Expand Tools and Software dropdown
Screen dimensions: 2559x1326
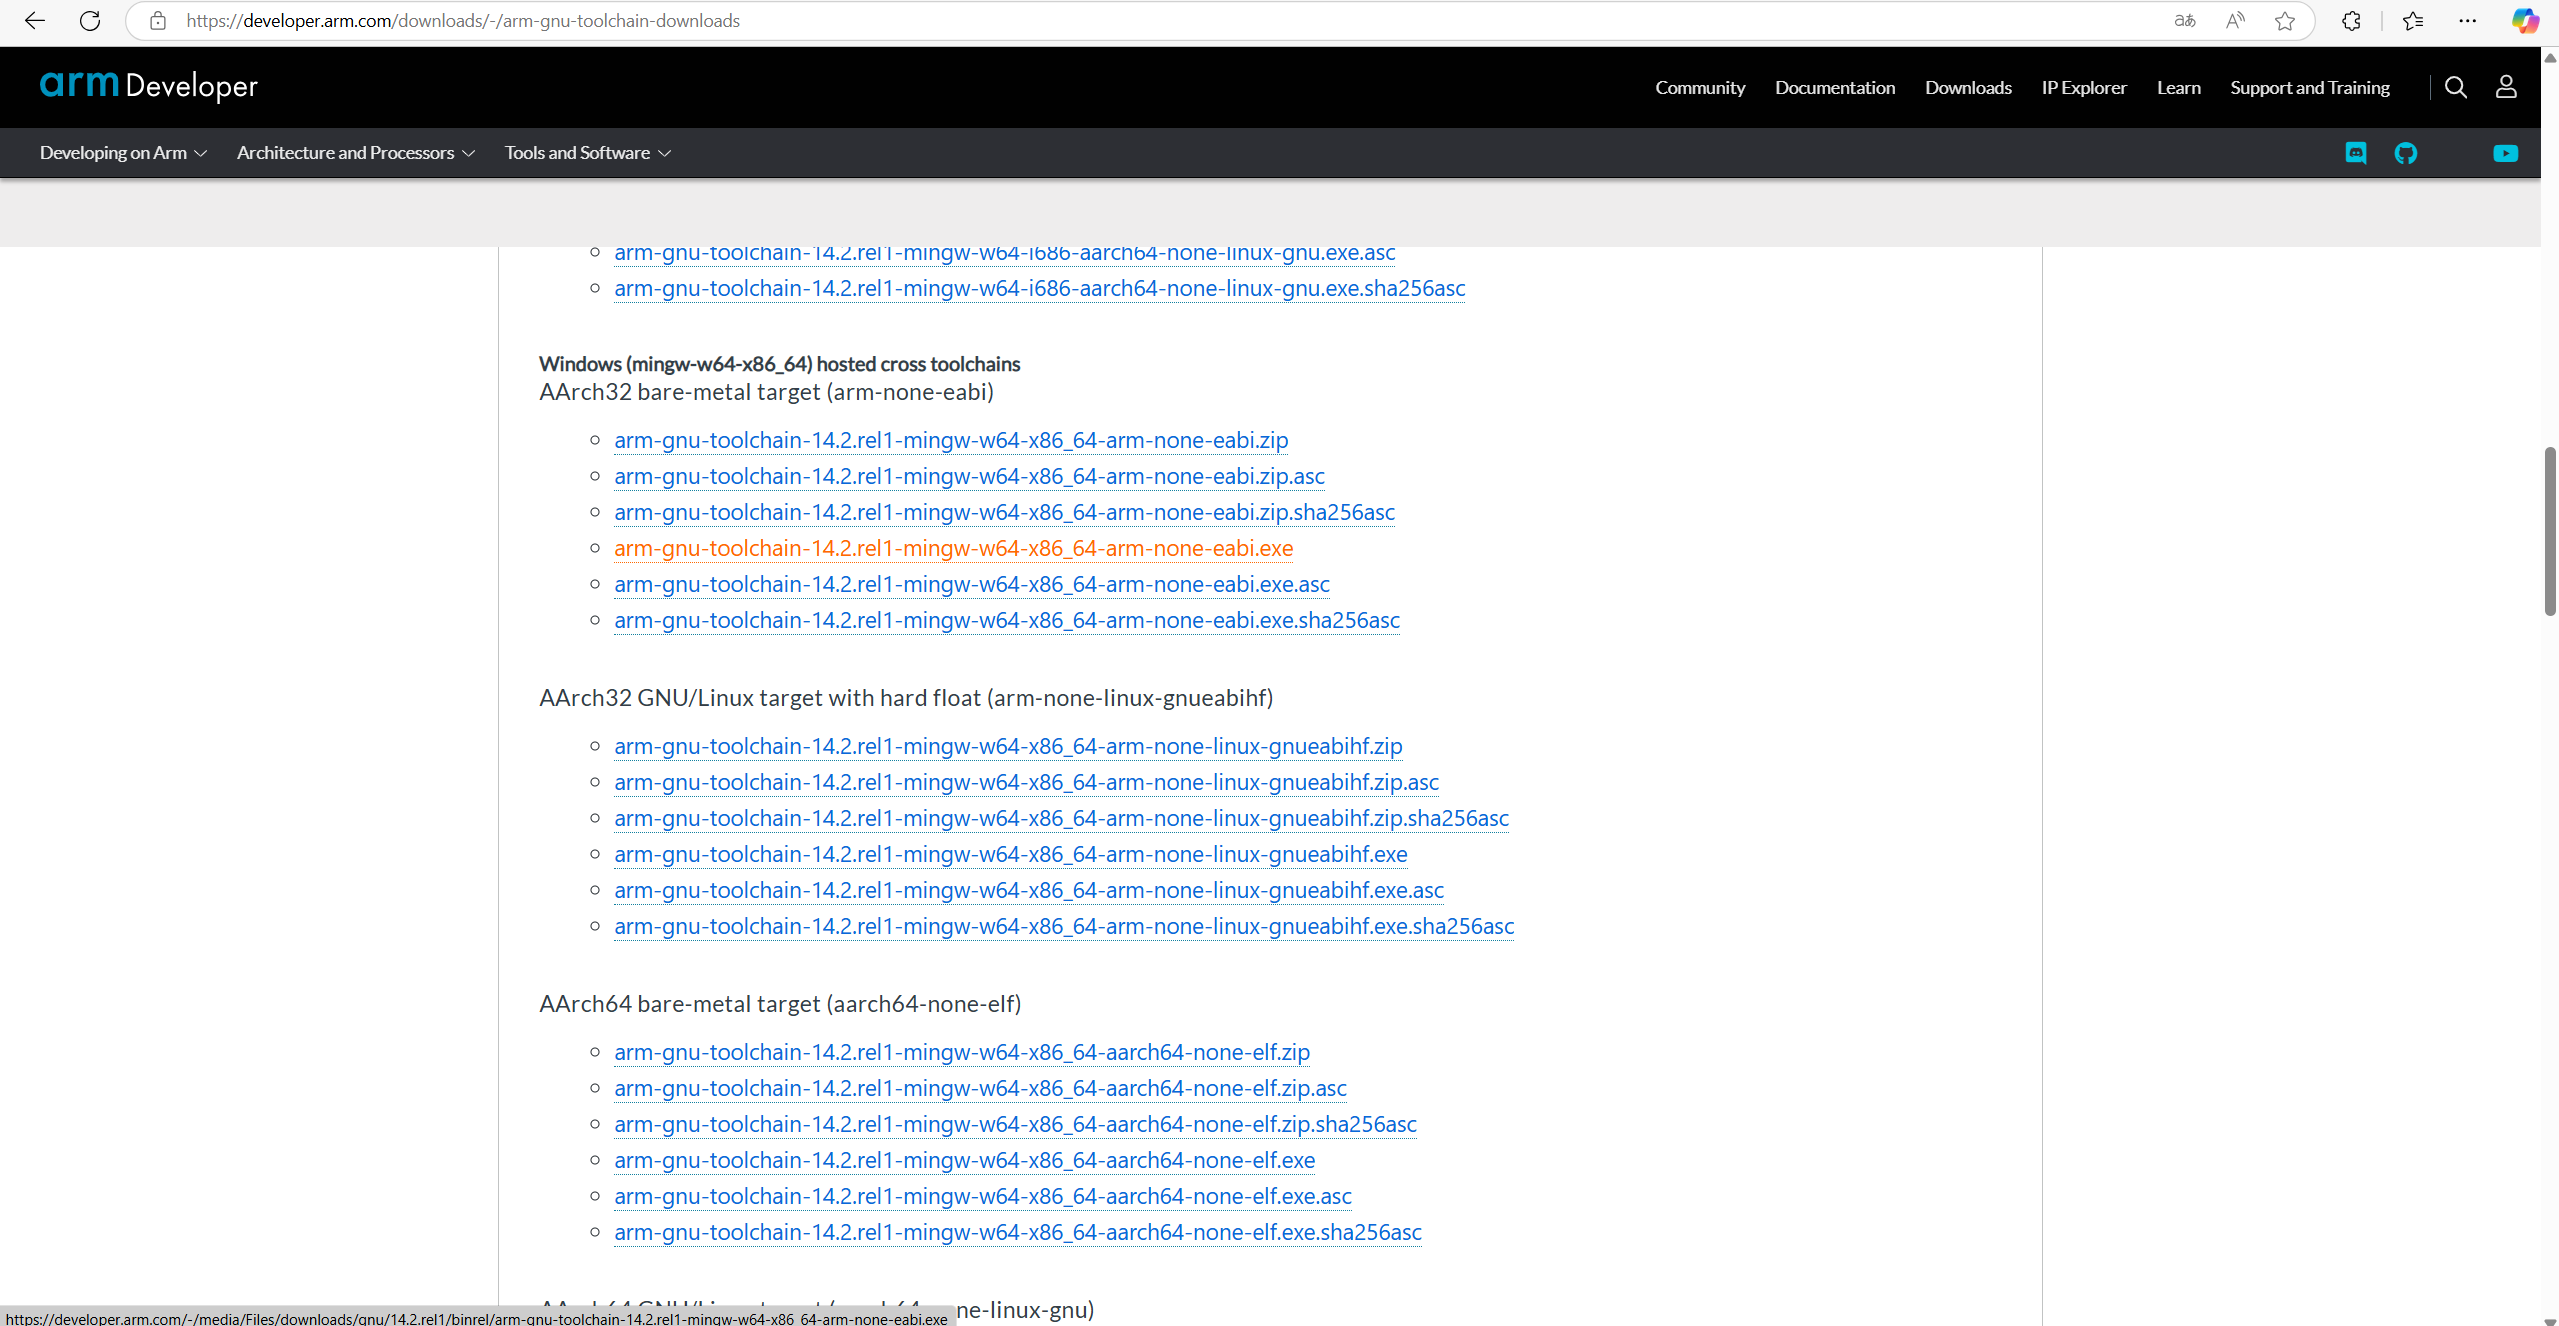point(587,153)
